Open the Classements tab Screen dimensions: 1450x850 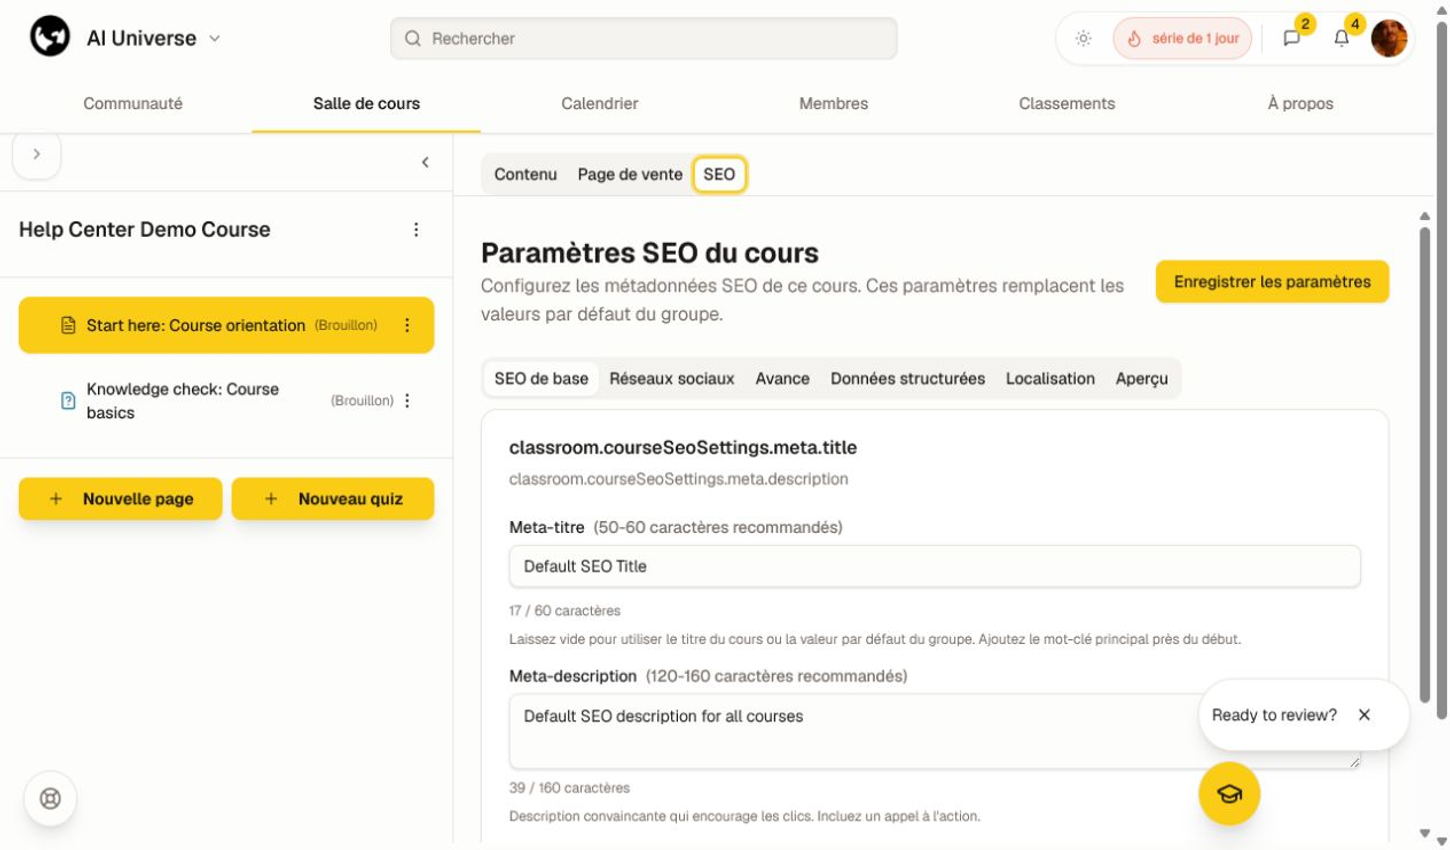point(1066,103)
